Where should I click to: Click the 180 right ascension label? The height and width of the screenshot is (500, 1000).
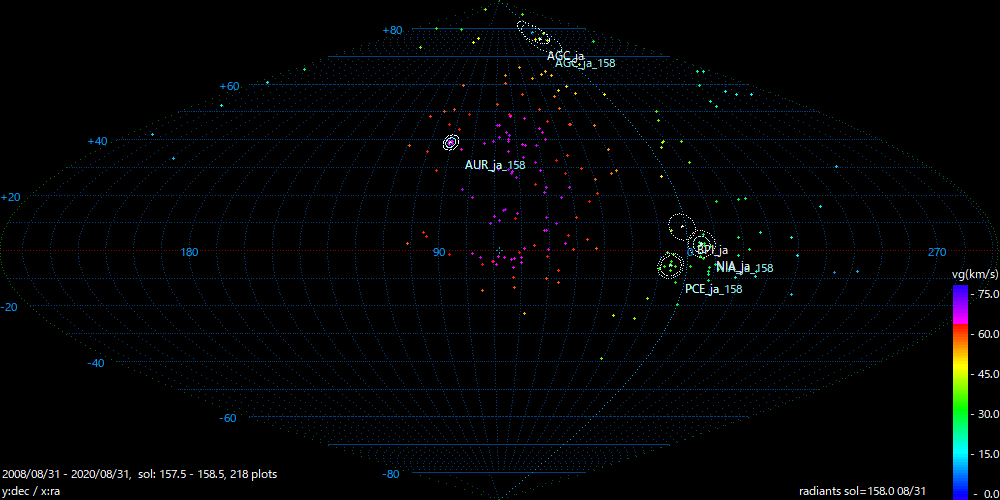[188, 252]
